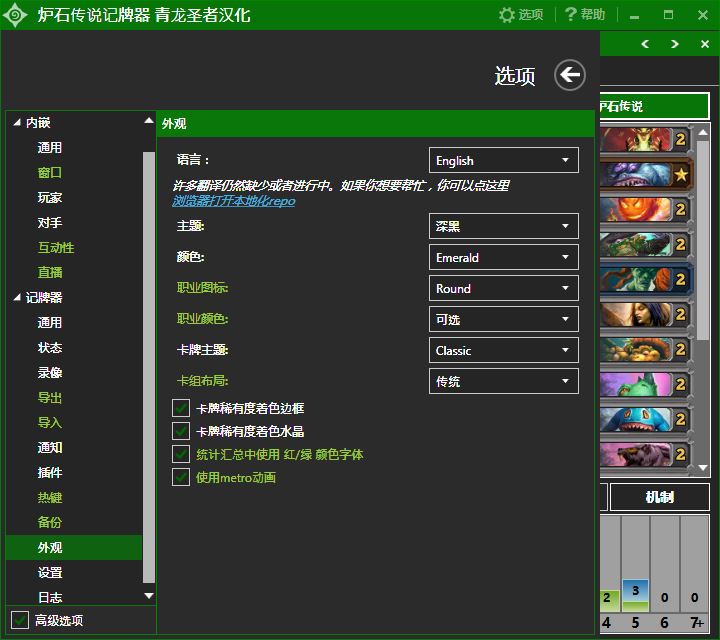Viewport: 720px width, 640px height.
Task: Open the 语言 dropdown showing English
Action: tap(504, 160)
